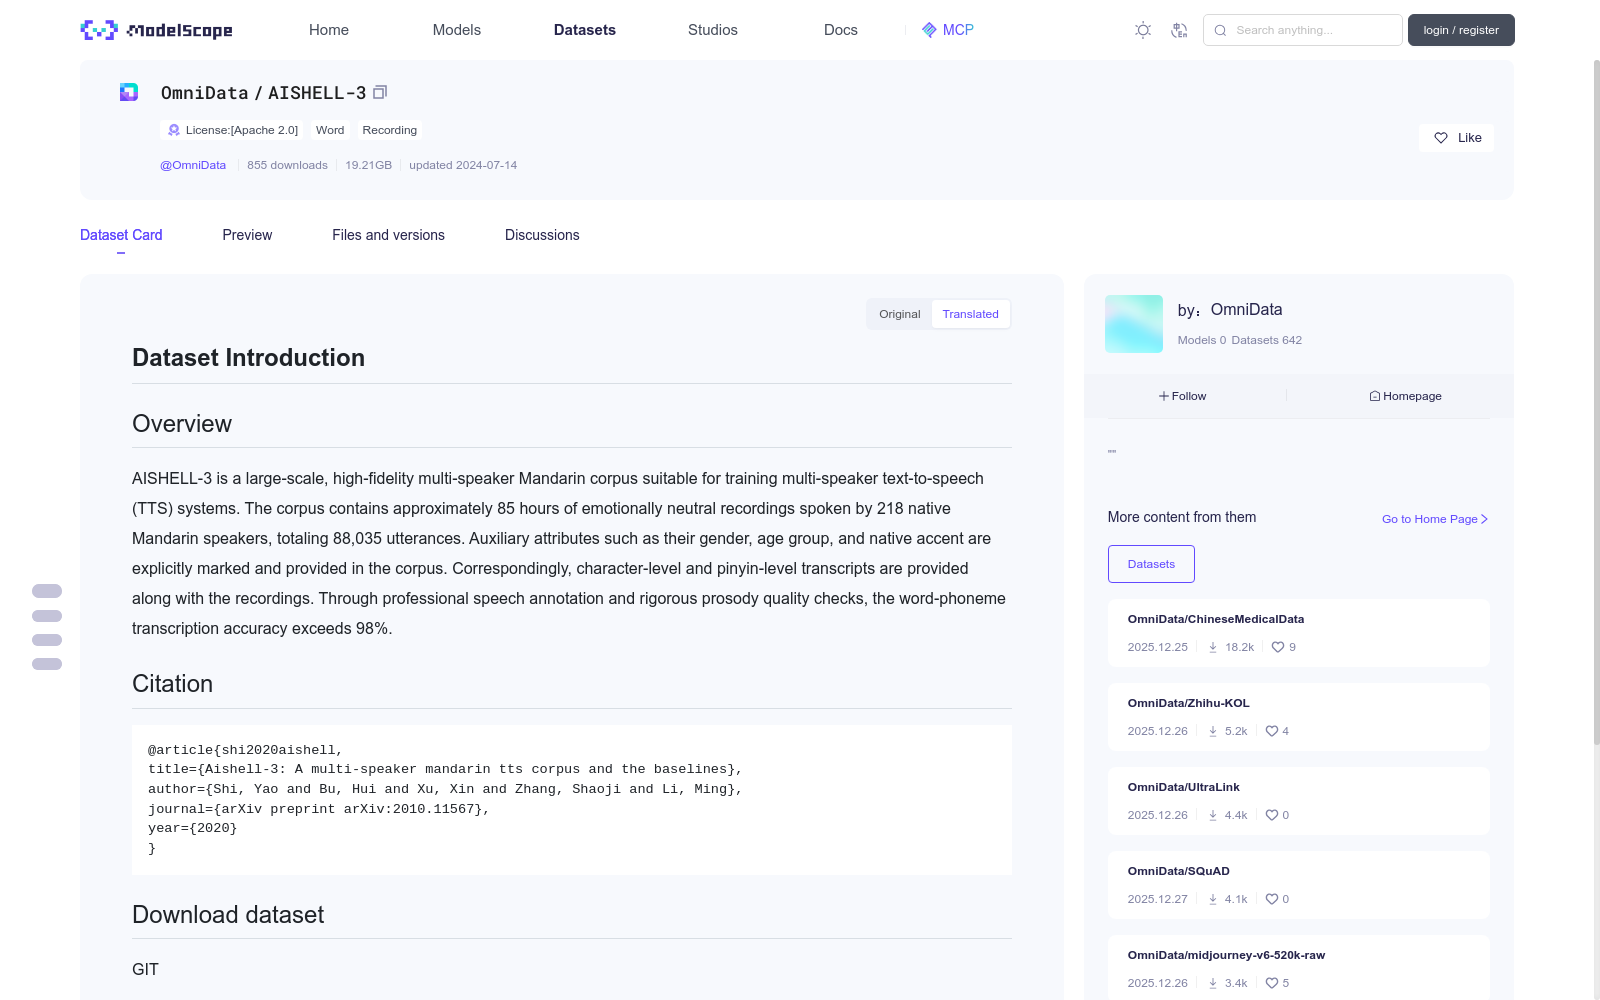1600x1000 pixels.
Task: Click the MCP diamond icon
Action: (x=929, y=30)
